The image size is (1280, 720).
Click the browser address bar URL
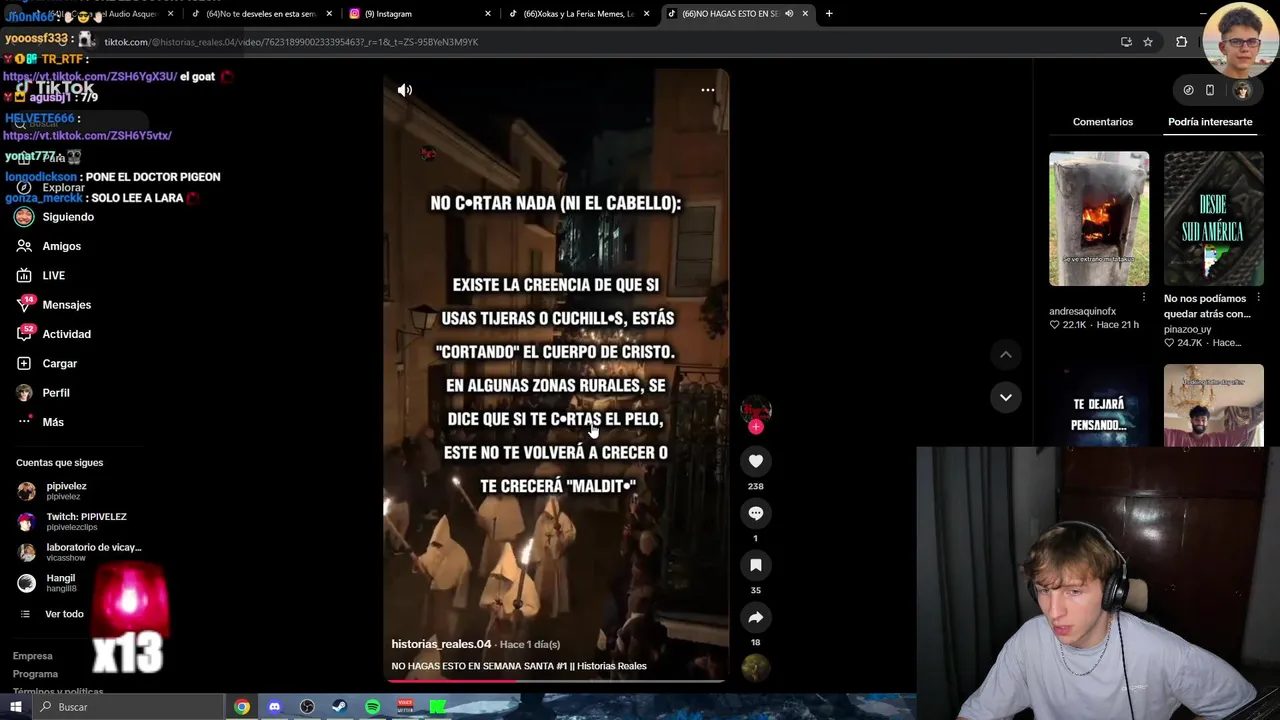pos(291,42)
